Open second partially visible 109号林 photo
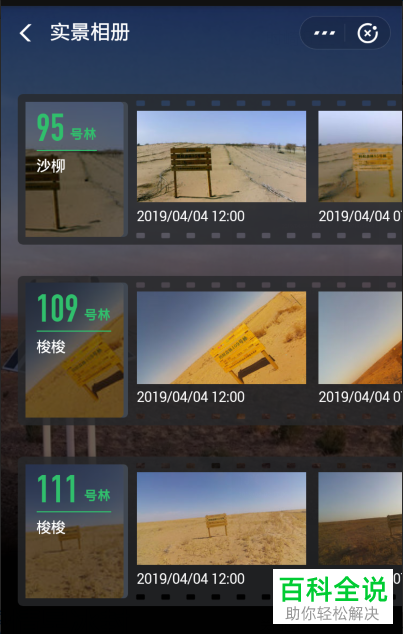The width and height of the screenshot is (403, 634). tap(360, 337)
